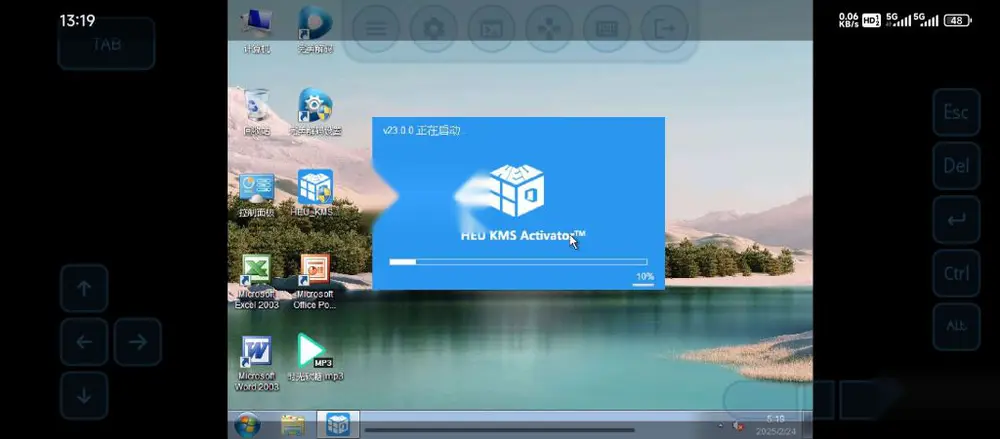Screen dimensions: 1000x439
Task: Open the Control Panel desktop icon
Action: tap(256, 194)
